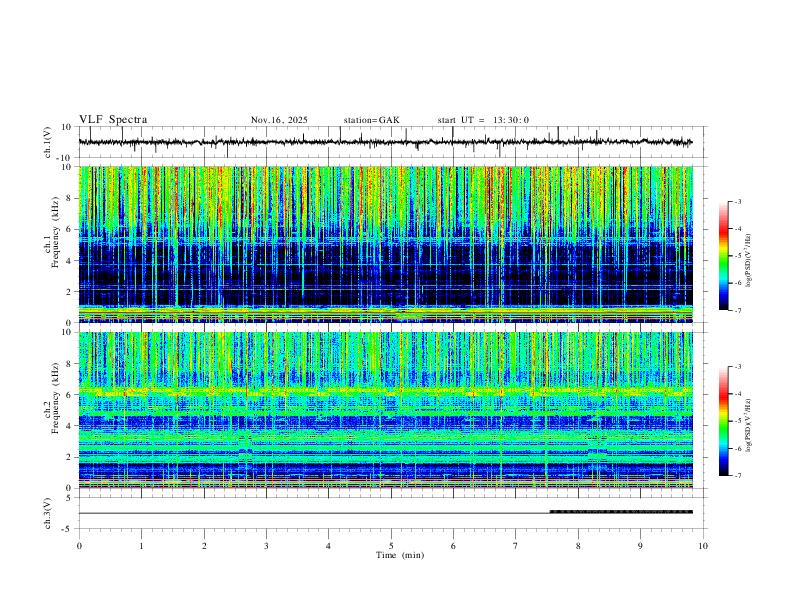Screen dimensions: 792x612
Task: Click the ch.2 Frequency (kHz) axis label
Action: click(52, 398)
